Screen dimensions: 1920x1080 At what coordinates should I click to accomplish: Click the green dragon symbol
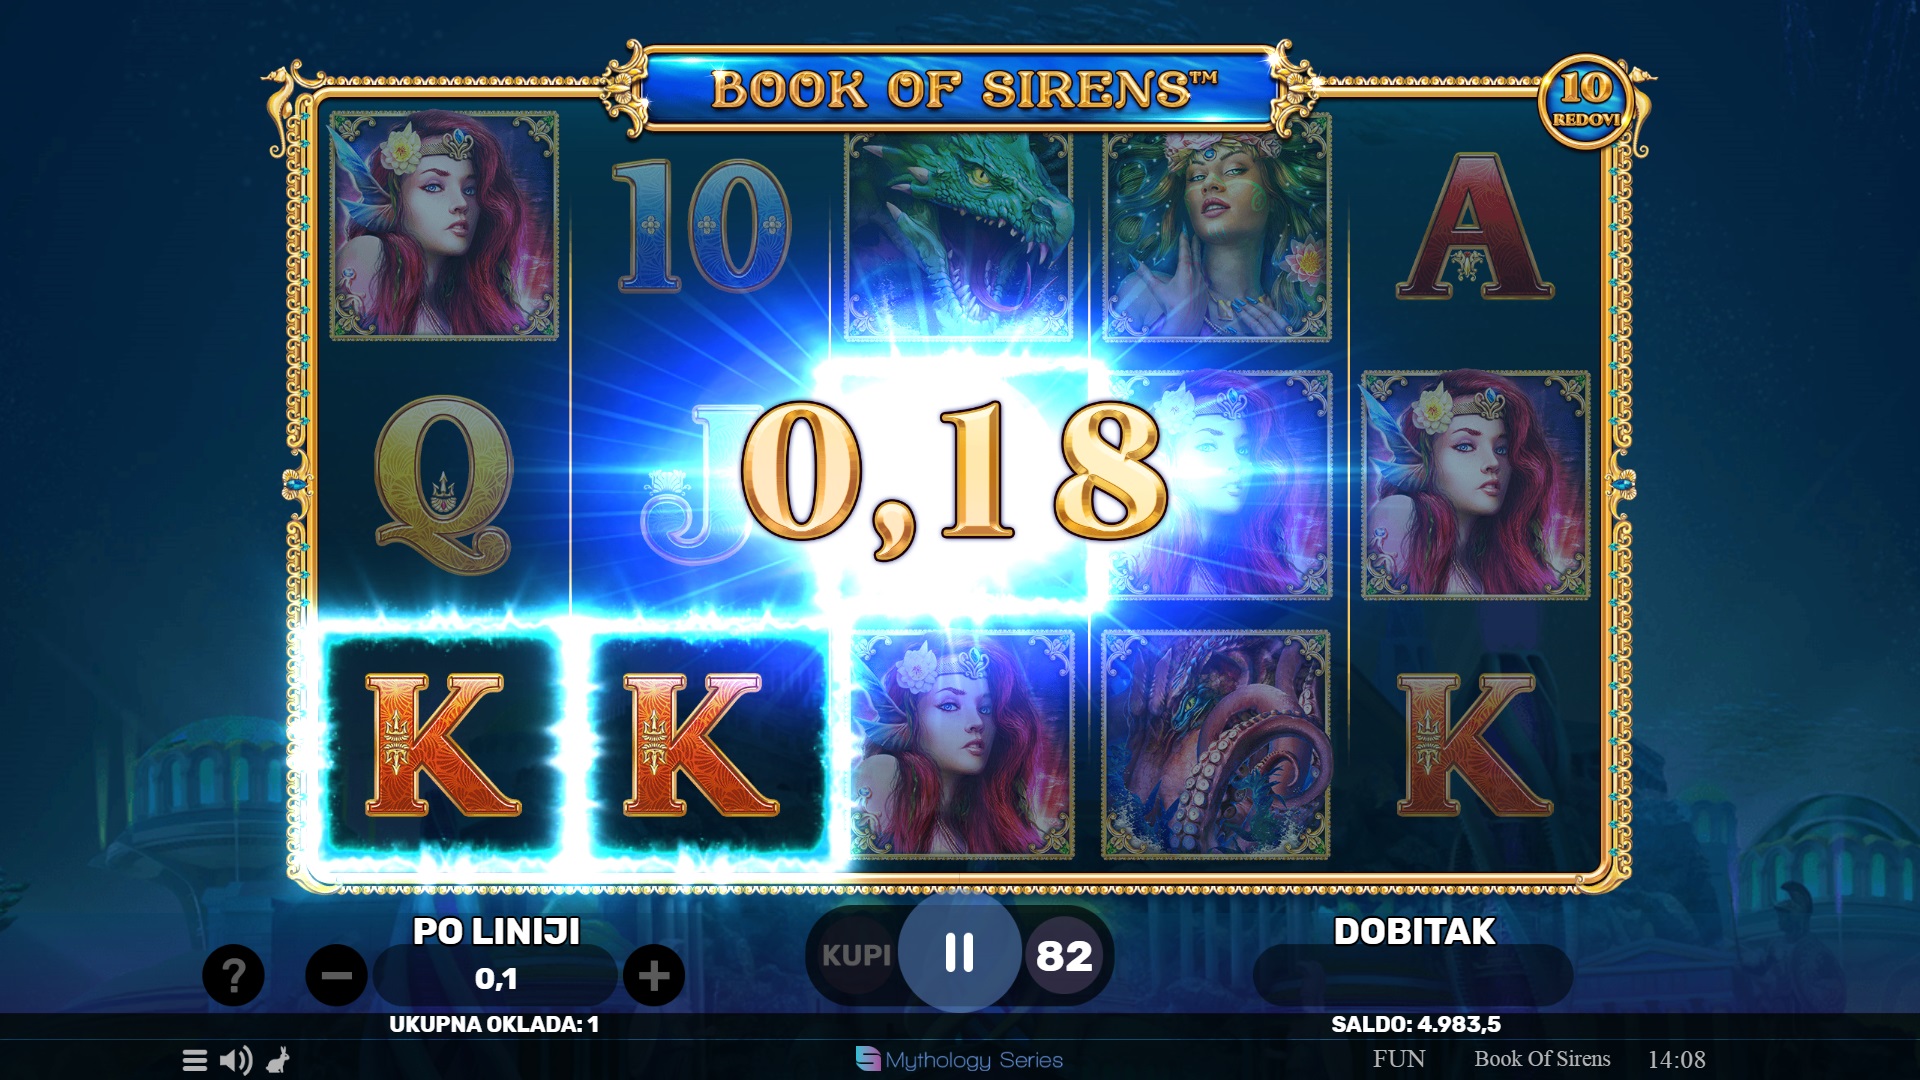pos(959,237)
